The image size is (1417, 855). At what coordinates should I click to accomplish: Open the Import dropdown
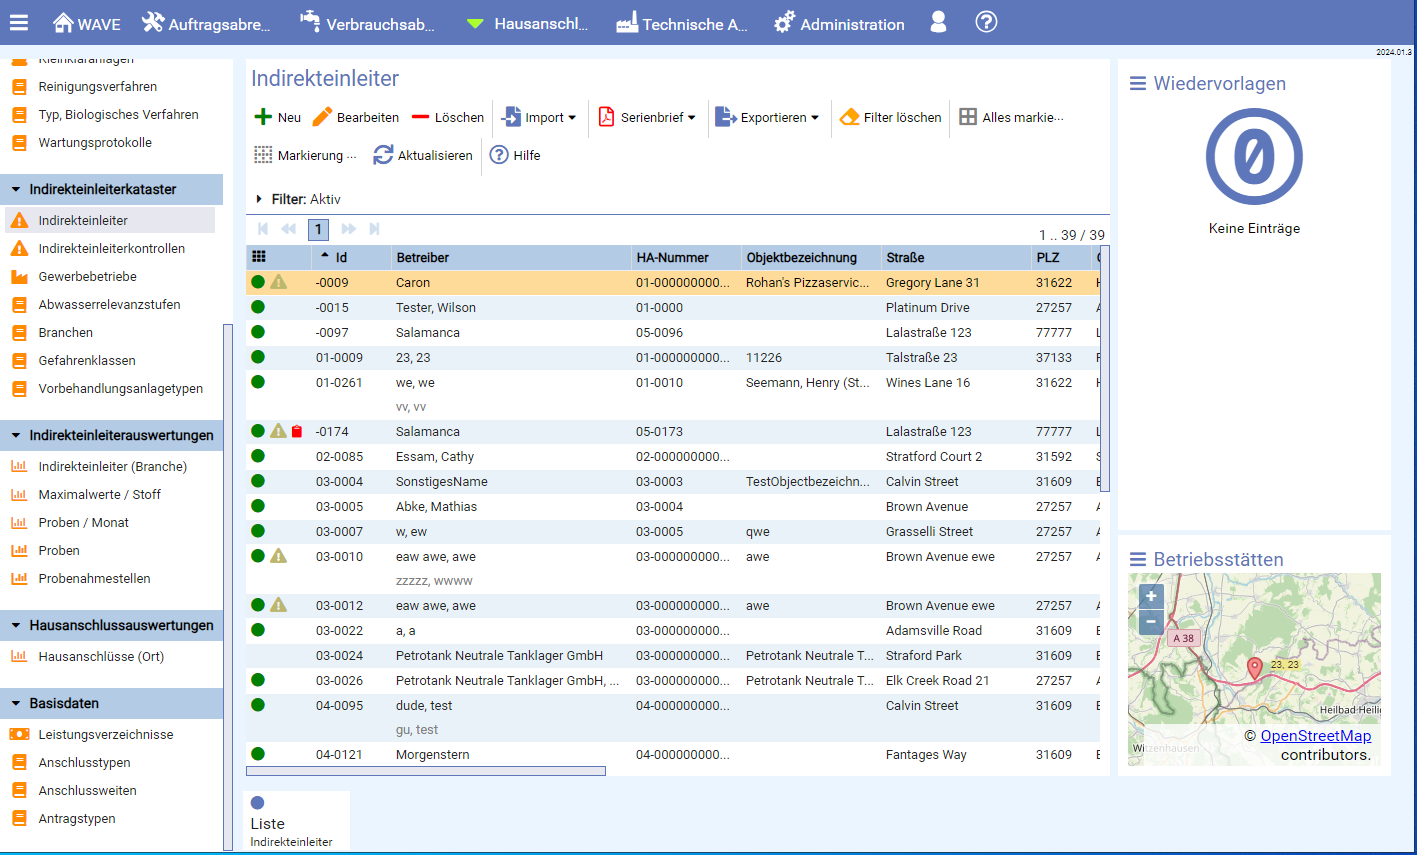(539, 117)
